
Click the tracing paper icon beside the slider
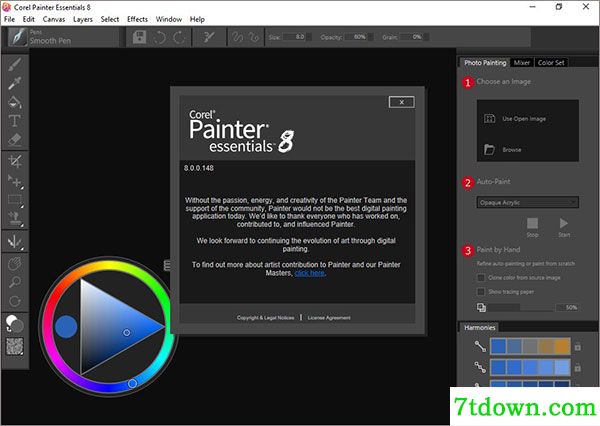click(x=481, y=307)
